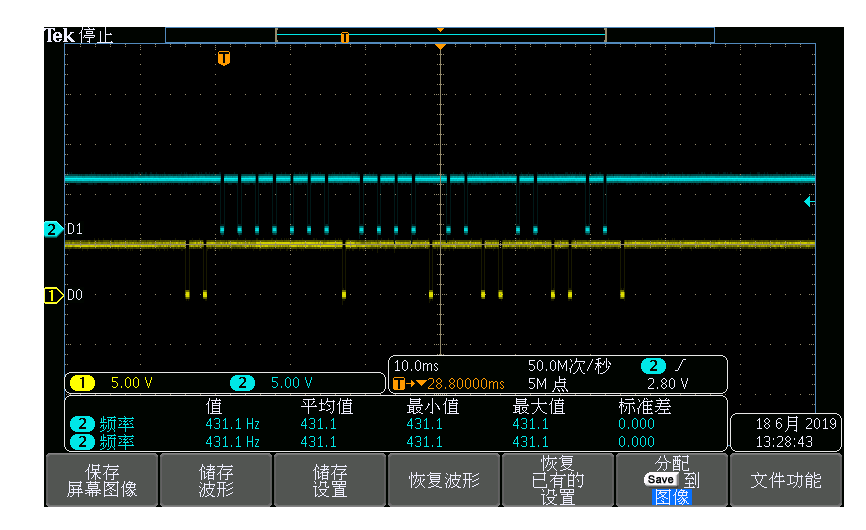
Task: Click the D1 waveform label
Action: 75,229
